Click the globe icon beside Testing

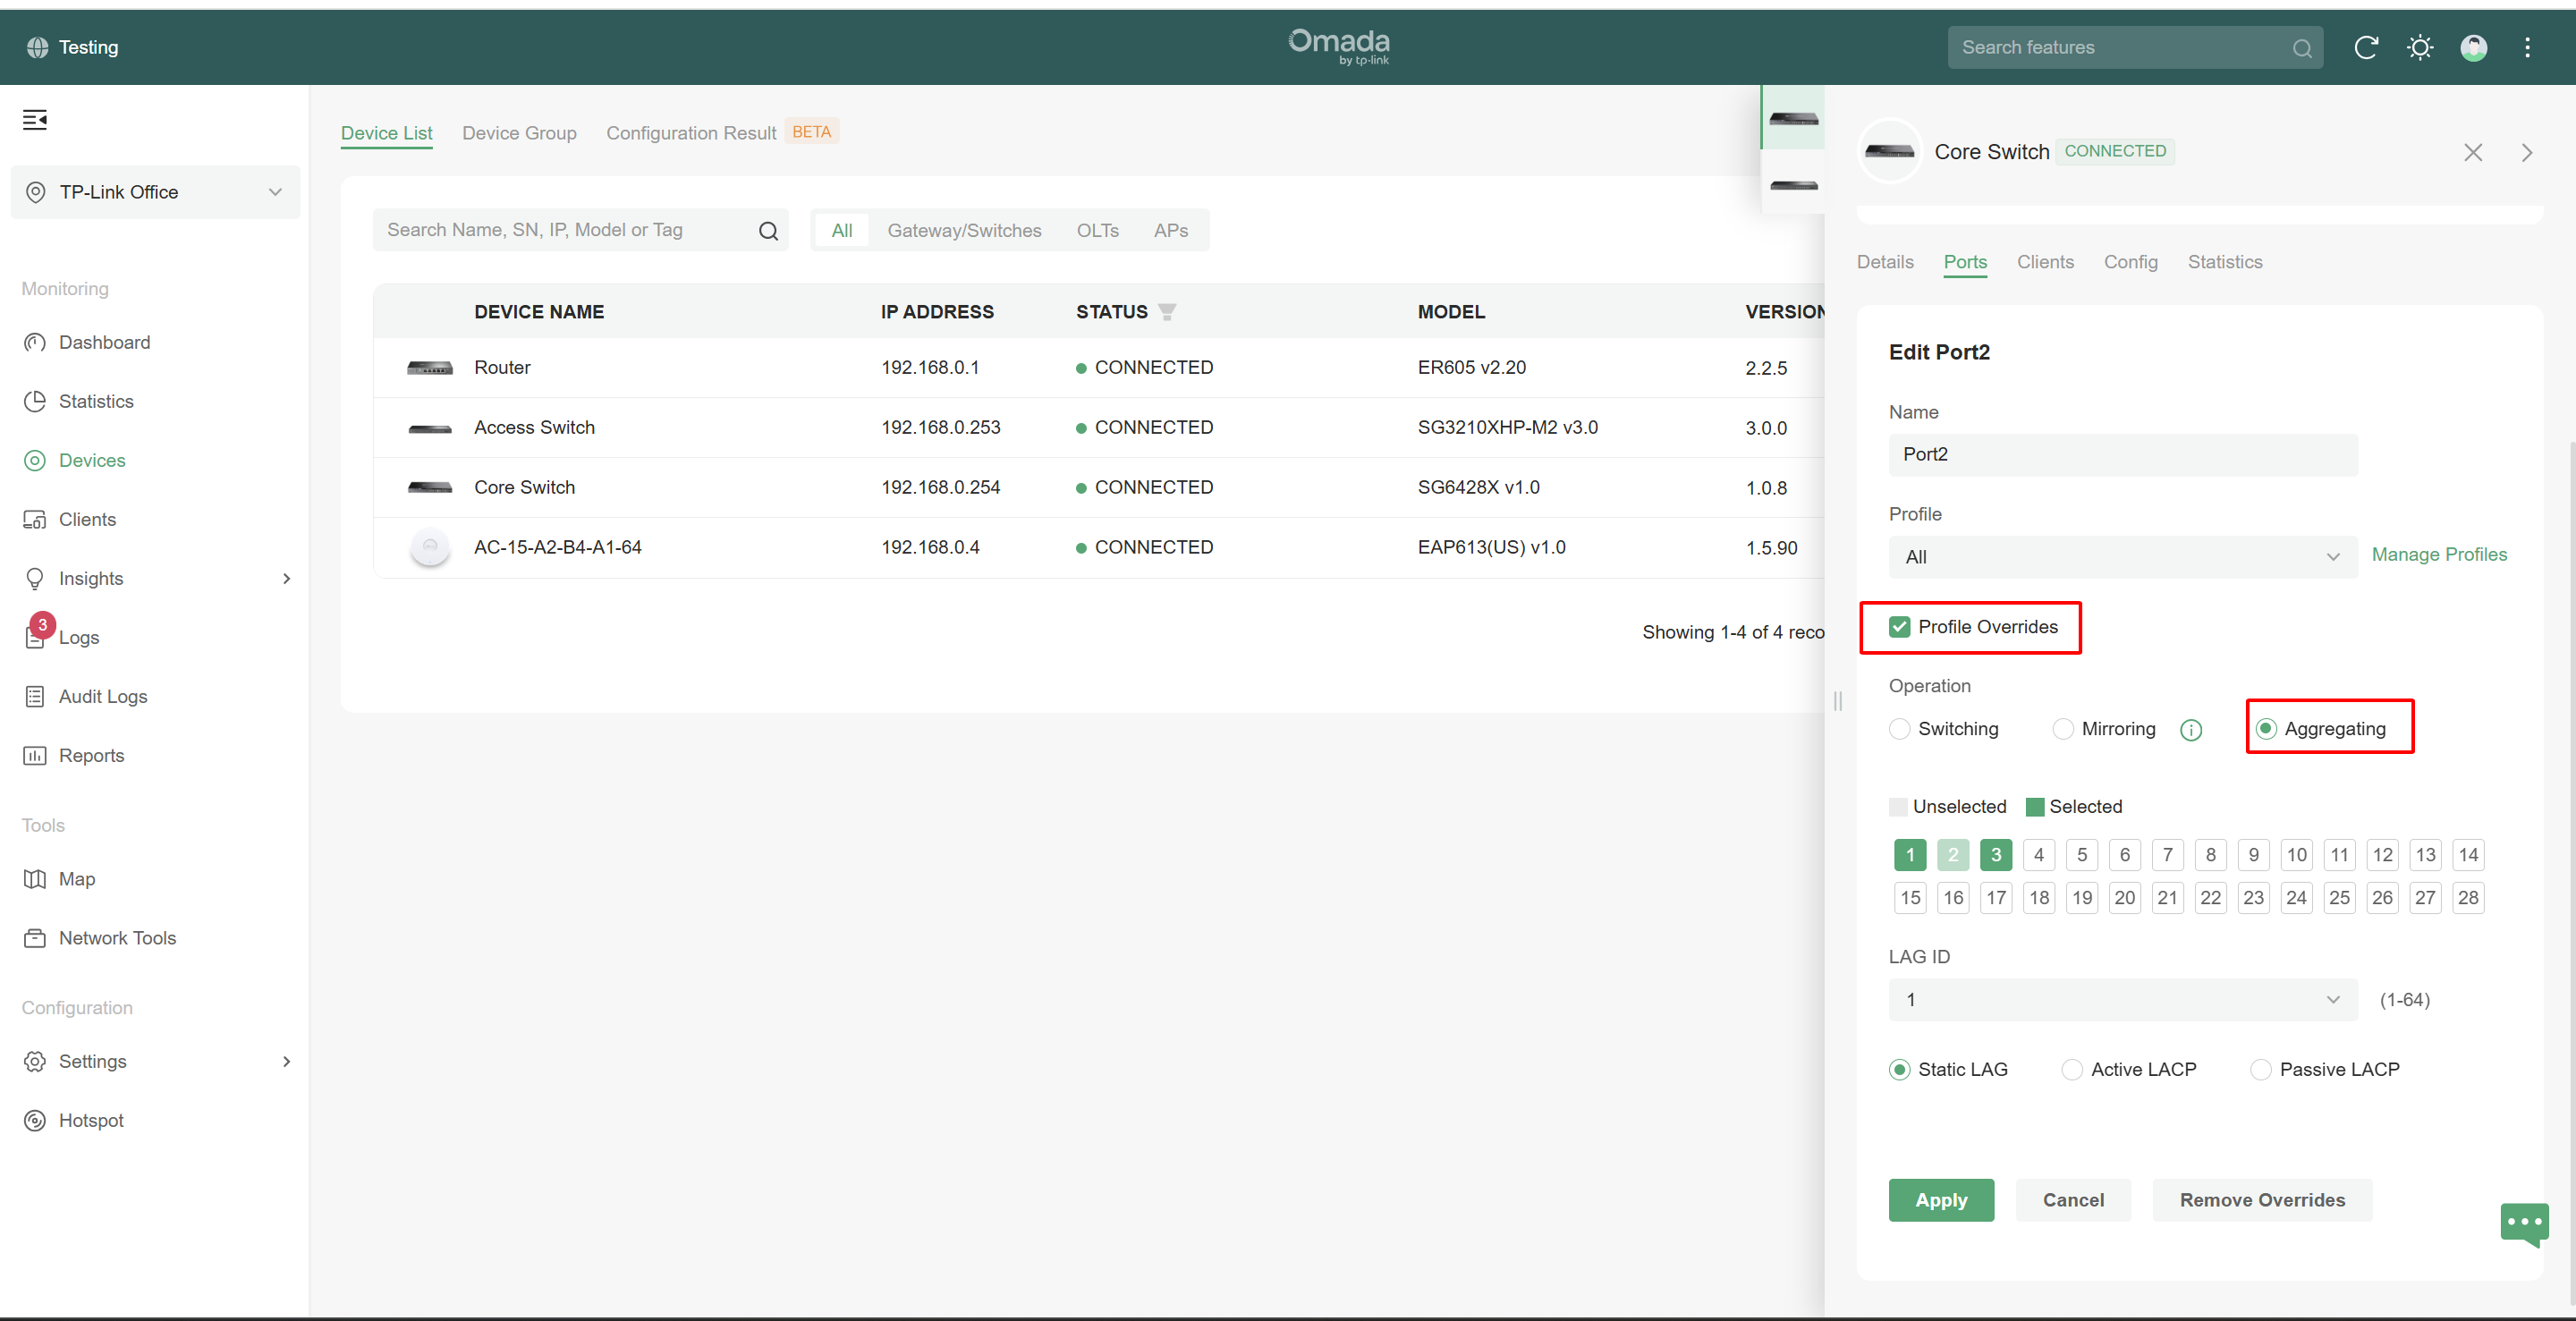point(37,47)
